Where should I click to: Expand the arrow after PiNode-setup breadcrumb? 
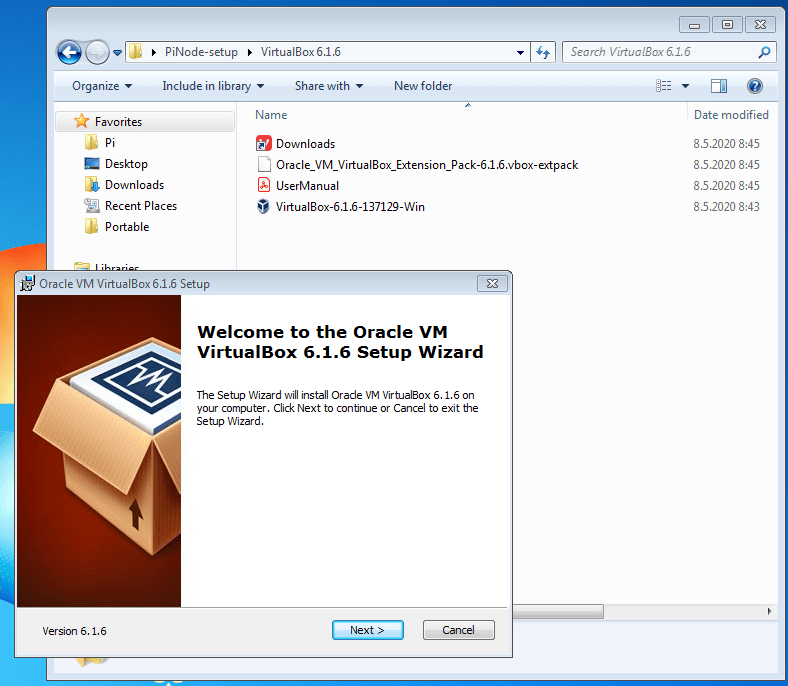pos(249,52)
